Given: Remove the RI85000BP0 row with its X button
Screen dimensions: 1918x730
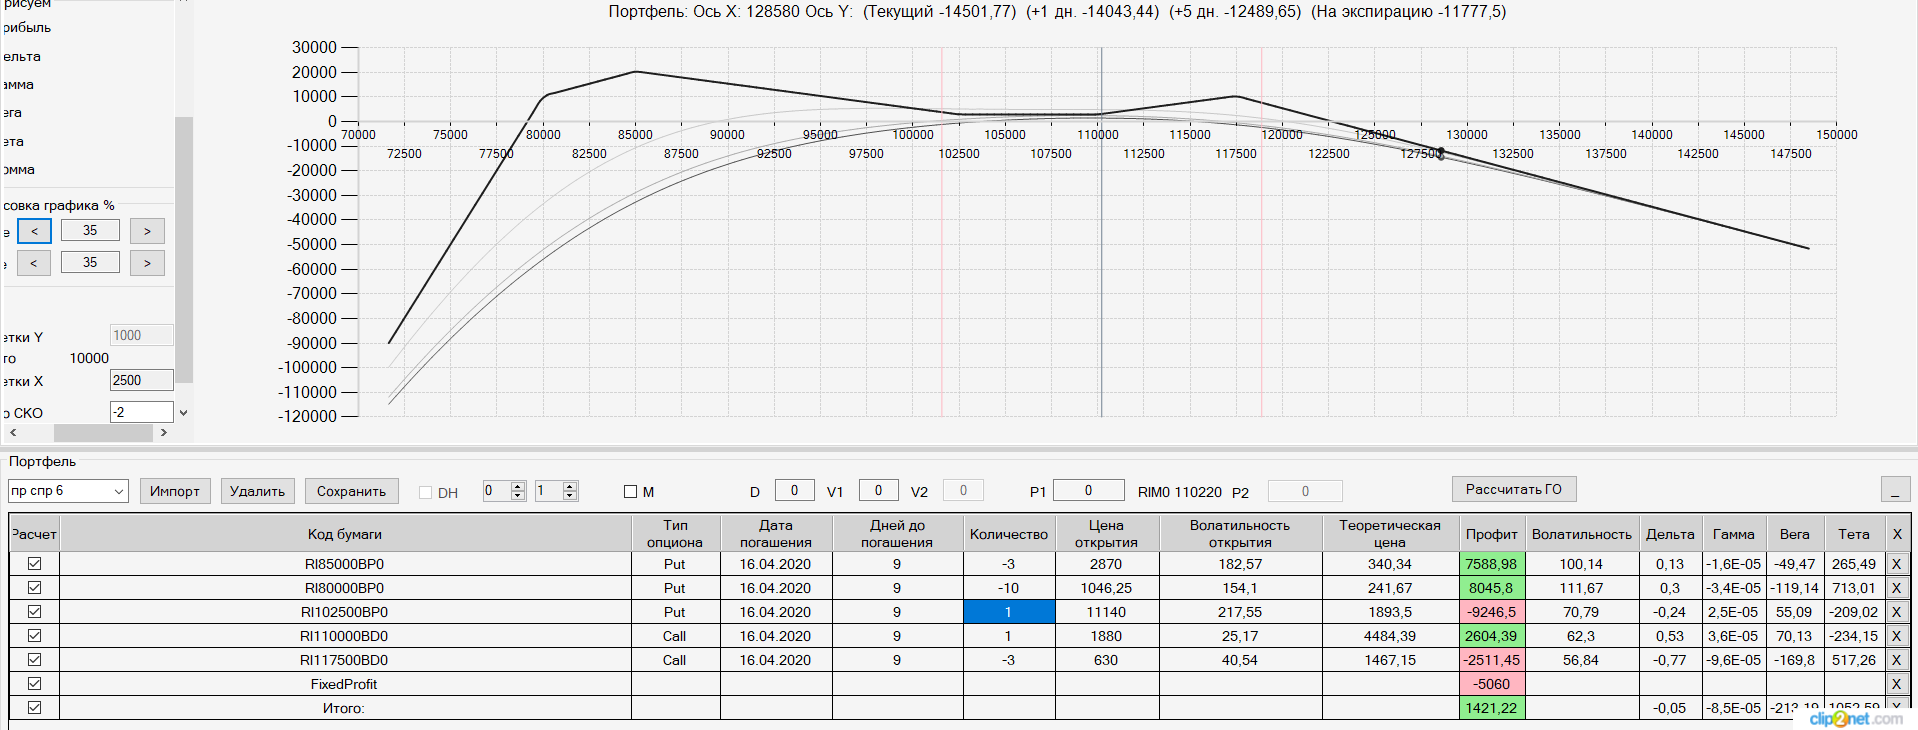Looking at the screenshot, I should [x=1896, y=564].
